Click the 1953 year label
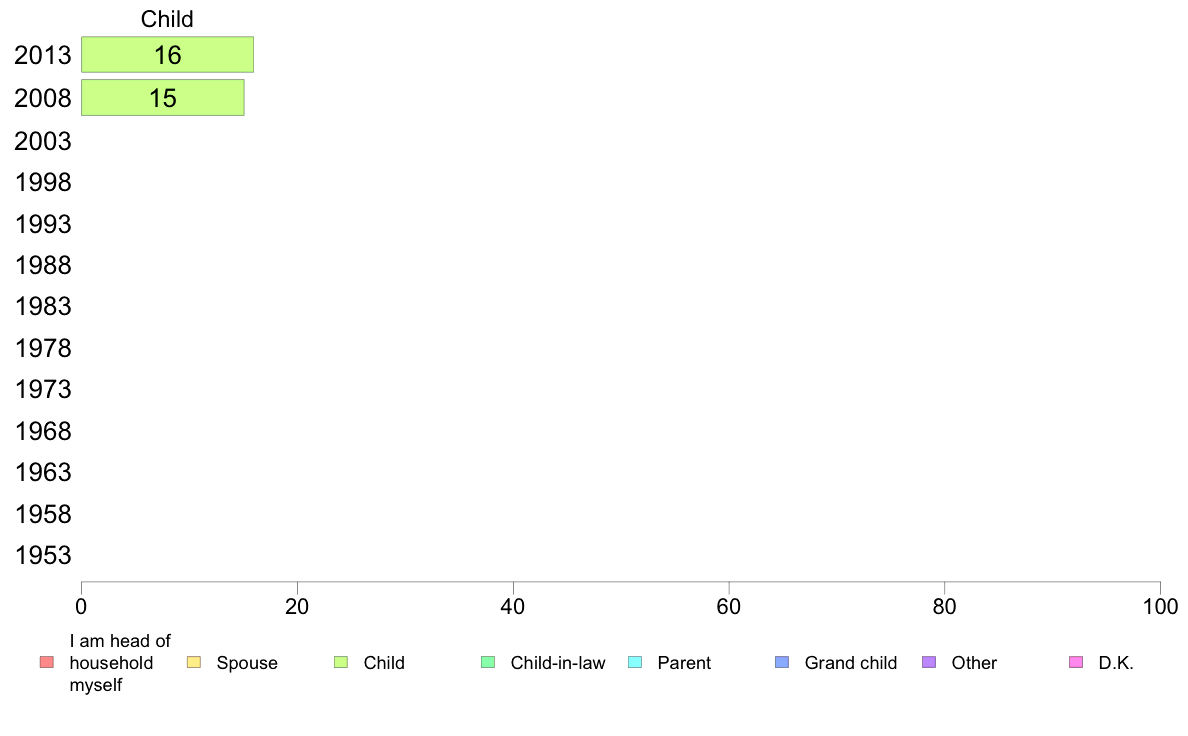Screen dimensions: 1188x736 43,555
